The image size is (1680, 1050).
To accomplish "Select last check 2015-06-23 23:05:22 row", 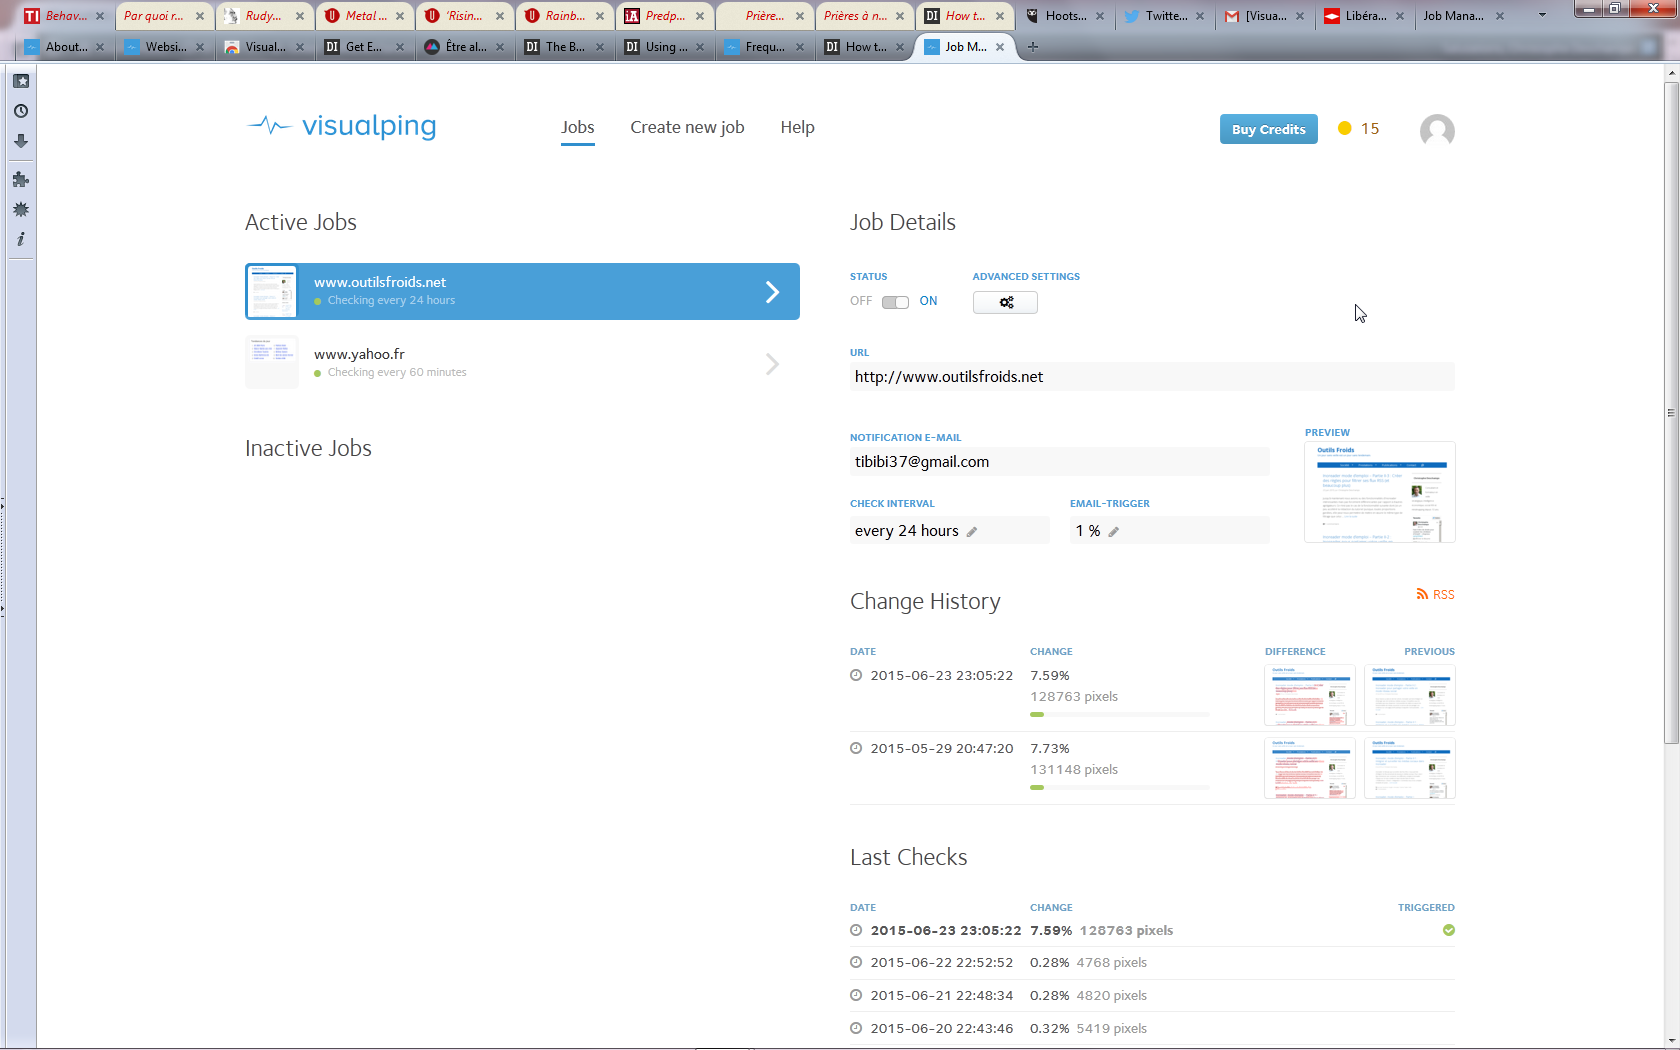I will tap(1152, 931).
